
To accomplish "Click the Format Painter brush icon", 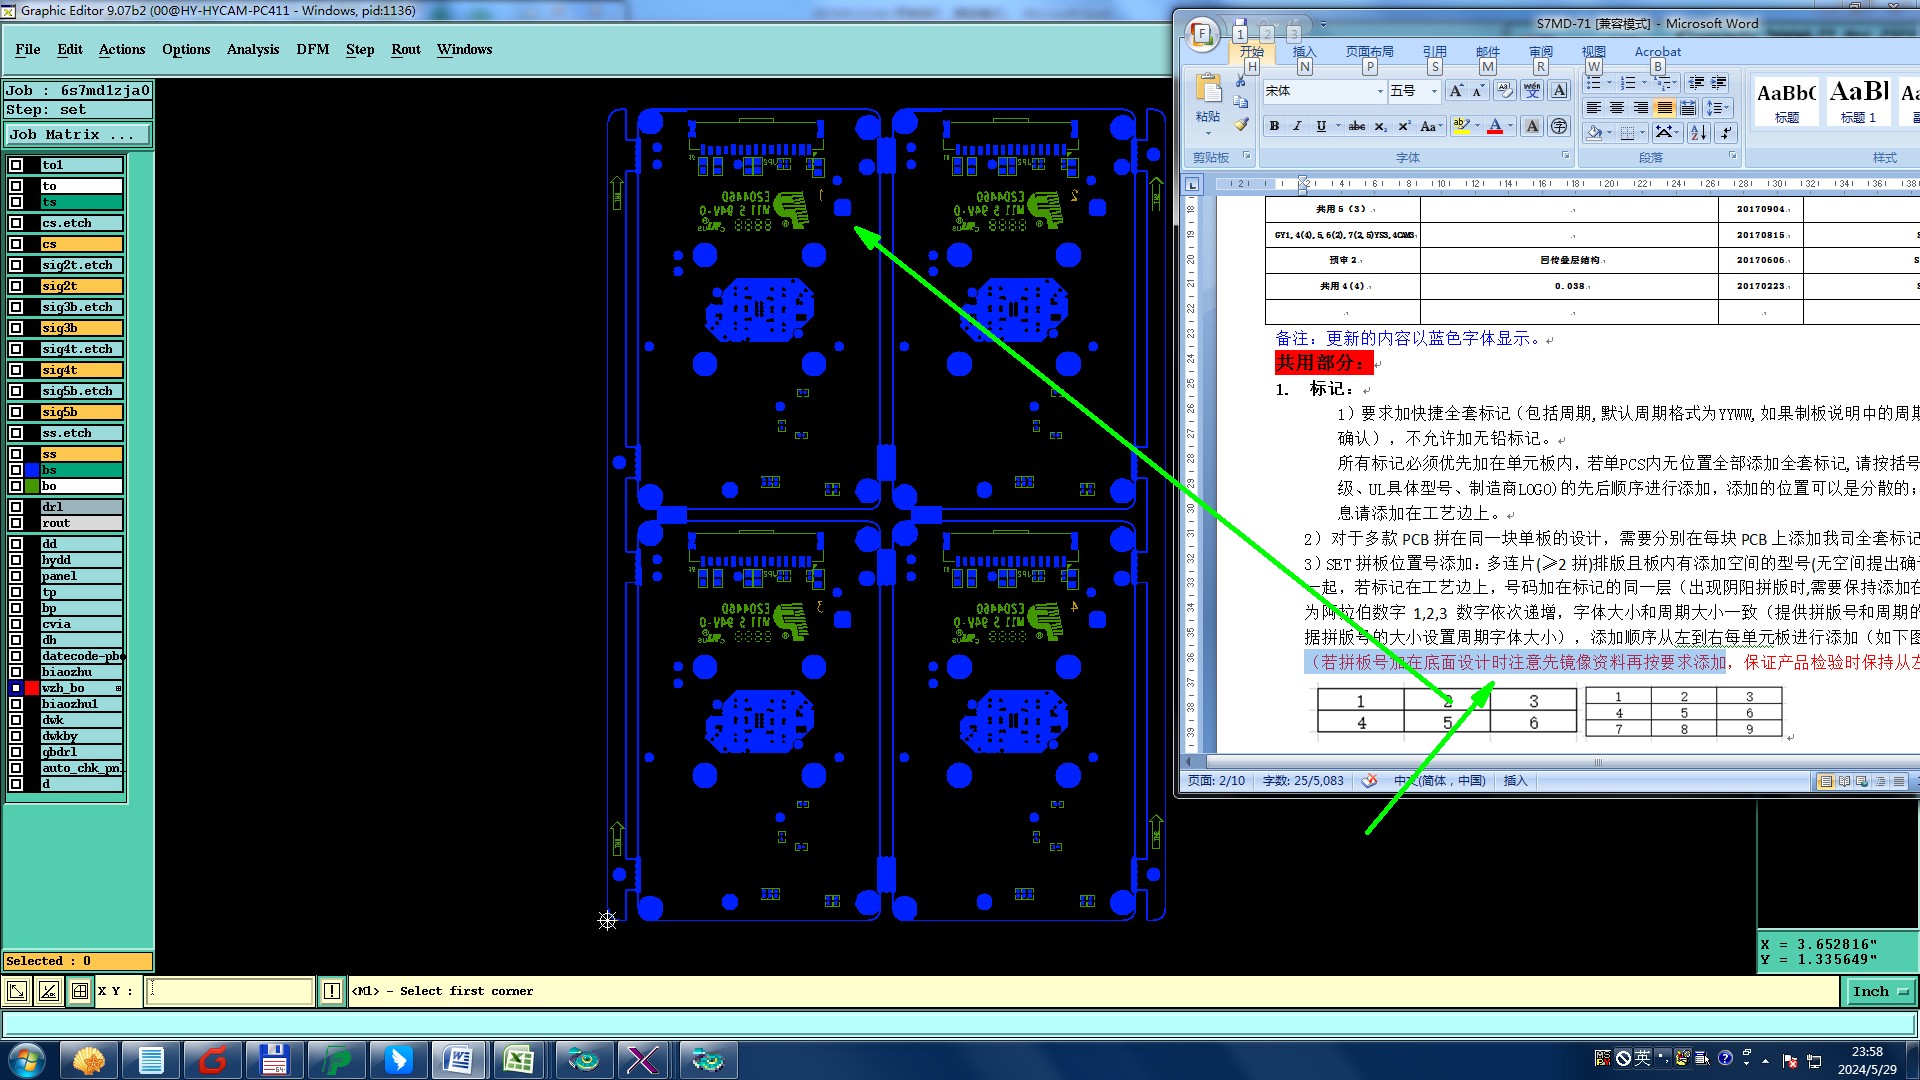I will pyautogui.click(x=1241, y=125).
